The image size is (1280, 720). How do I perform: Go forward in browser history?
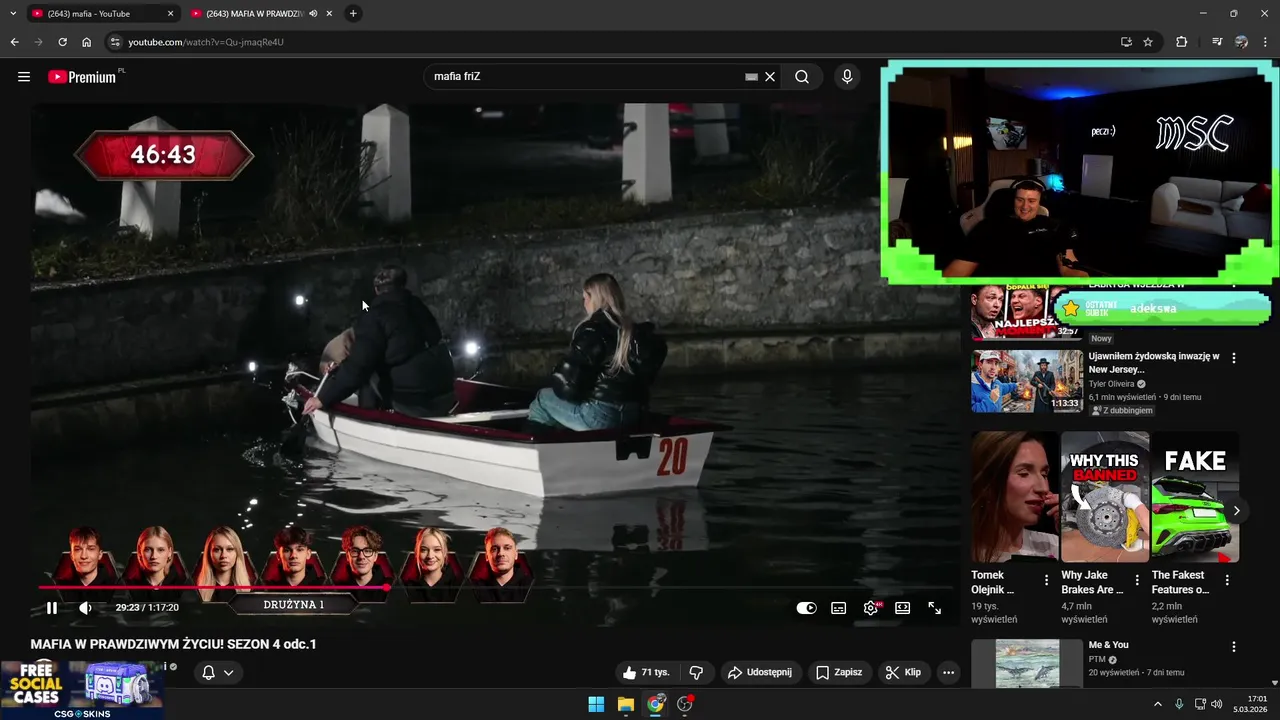(38, 42)
